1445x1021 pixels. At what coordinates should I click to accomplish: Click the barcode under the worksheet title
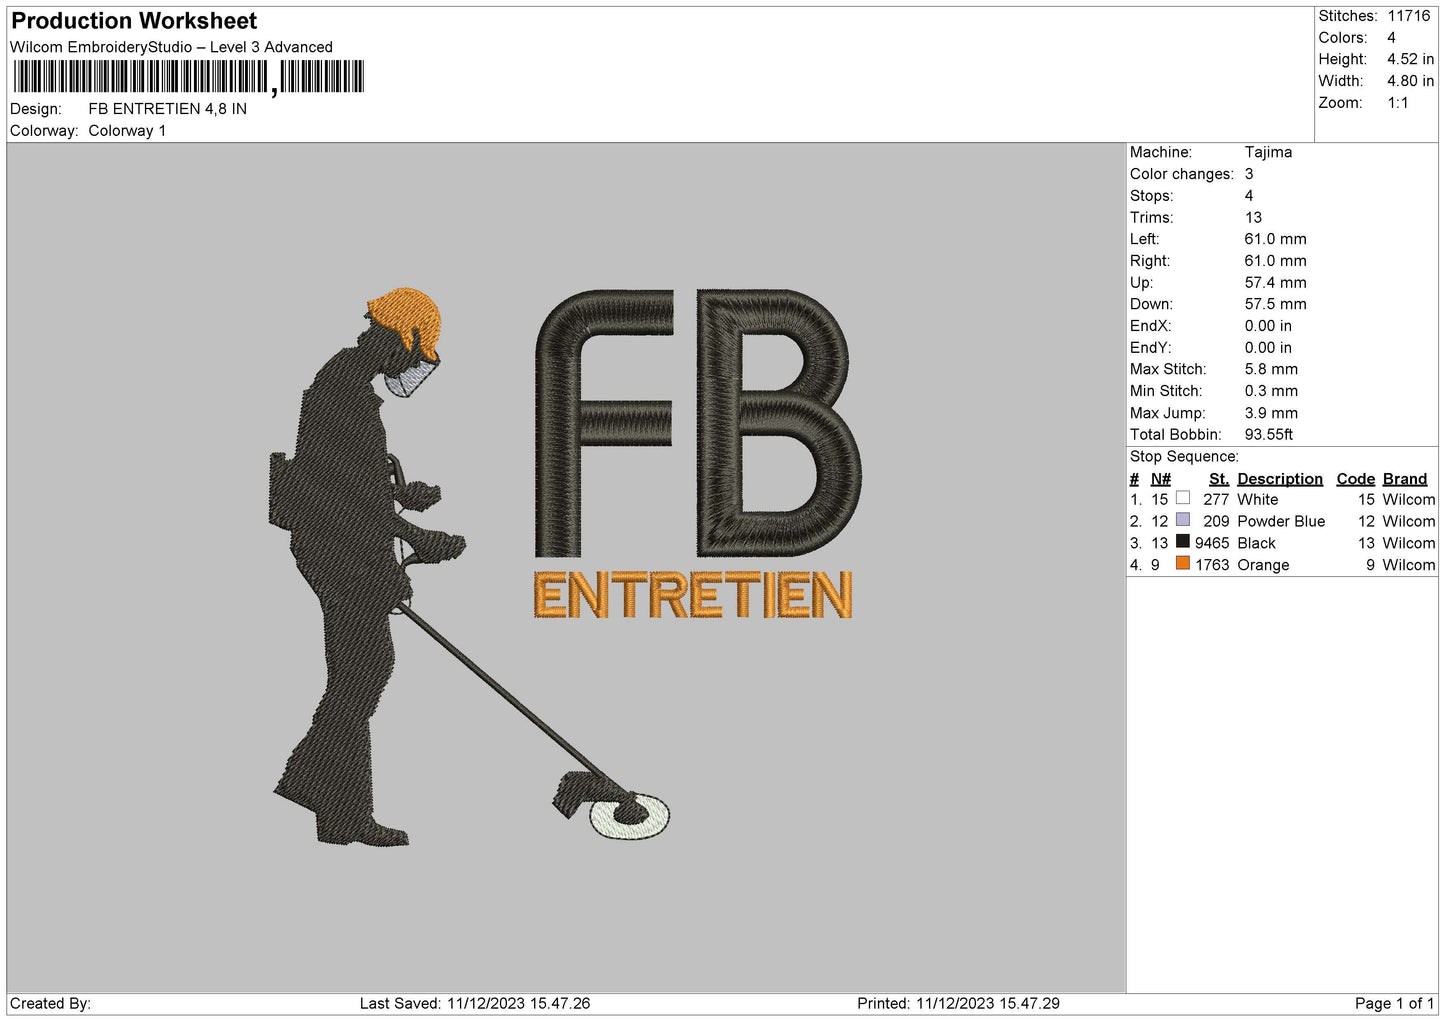[189, 77]
